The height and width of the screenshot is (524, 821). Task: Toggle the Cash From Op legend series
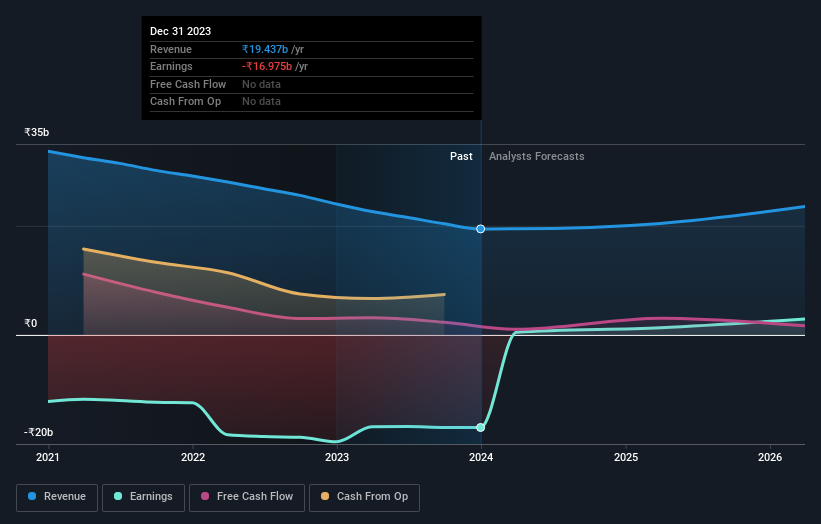pos(364,497)
